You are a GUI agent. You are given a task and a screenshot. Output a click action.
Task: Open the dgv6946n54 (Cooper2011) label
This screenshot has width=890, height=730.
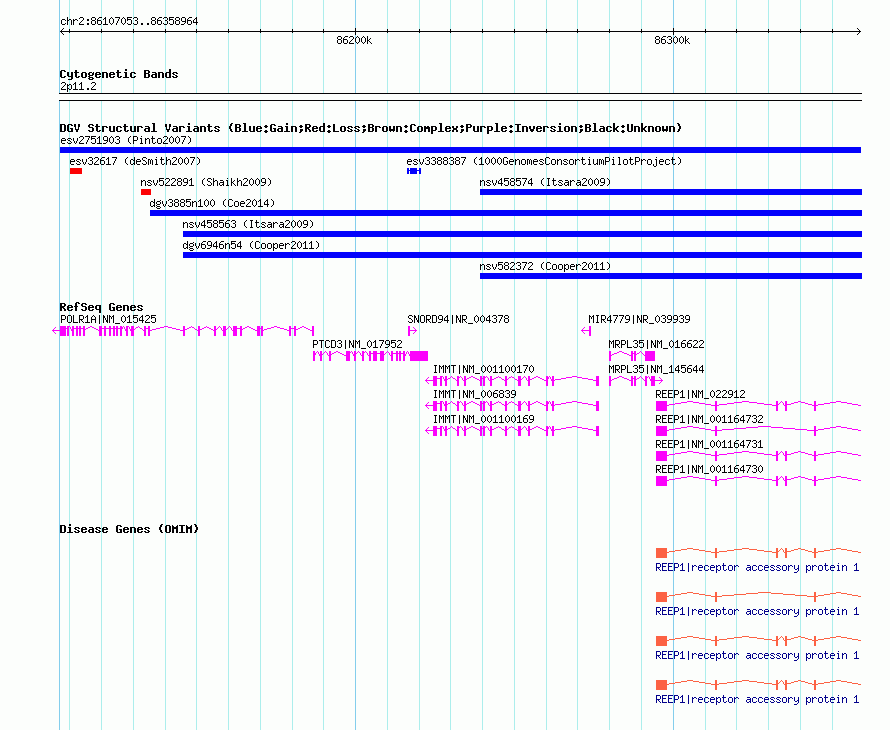(251, 245)
